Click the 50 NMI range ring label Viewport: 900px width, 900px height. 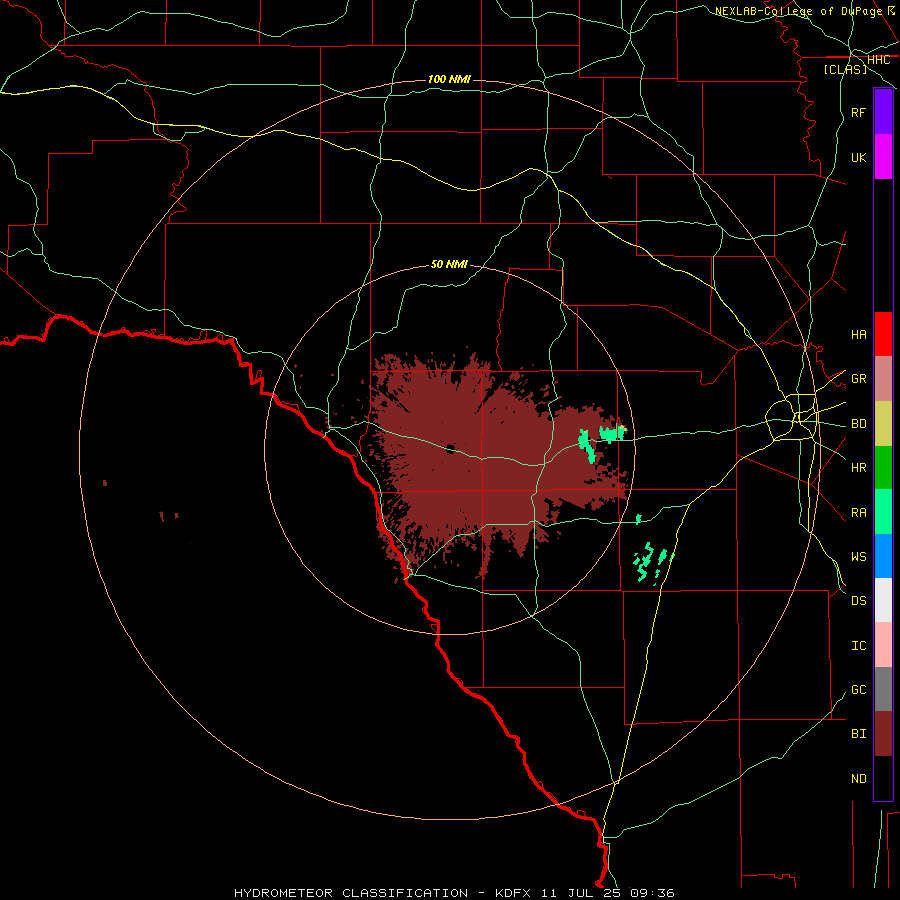(449, 264)
